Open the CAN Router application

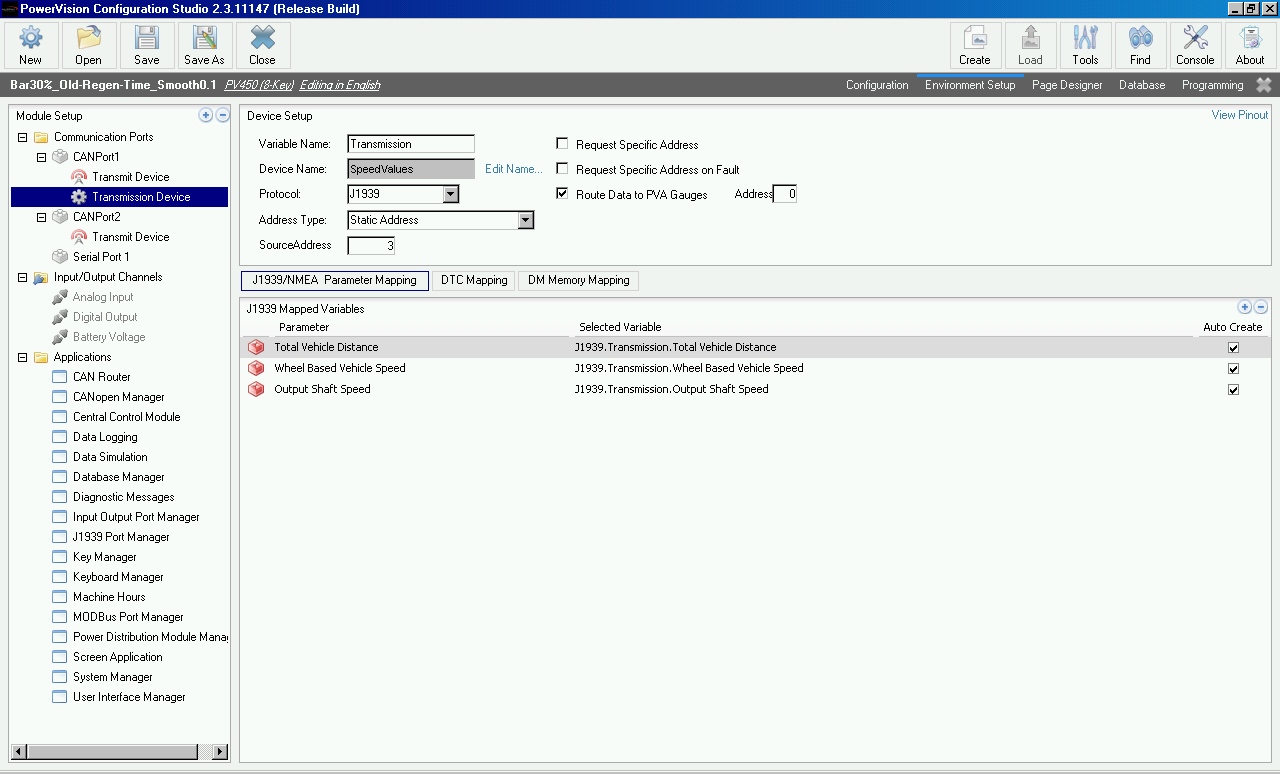(101, 377)
